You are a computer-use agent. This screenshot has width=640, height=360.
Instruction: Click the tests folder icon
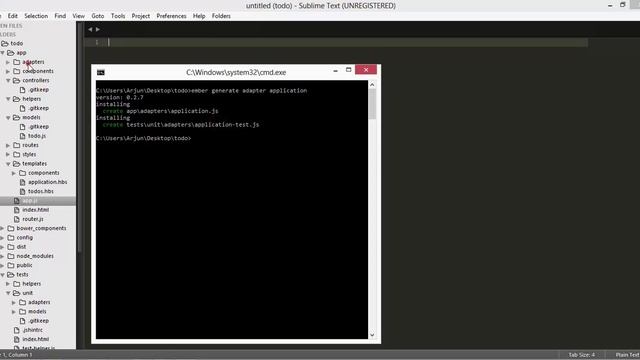11,275
